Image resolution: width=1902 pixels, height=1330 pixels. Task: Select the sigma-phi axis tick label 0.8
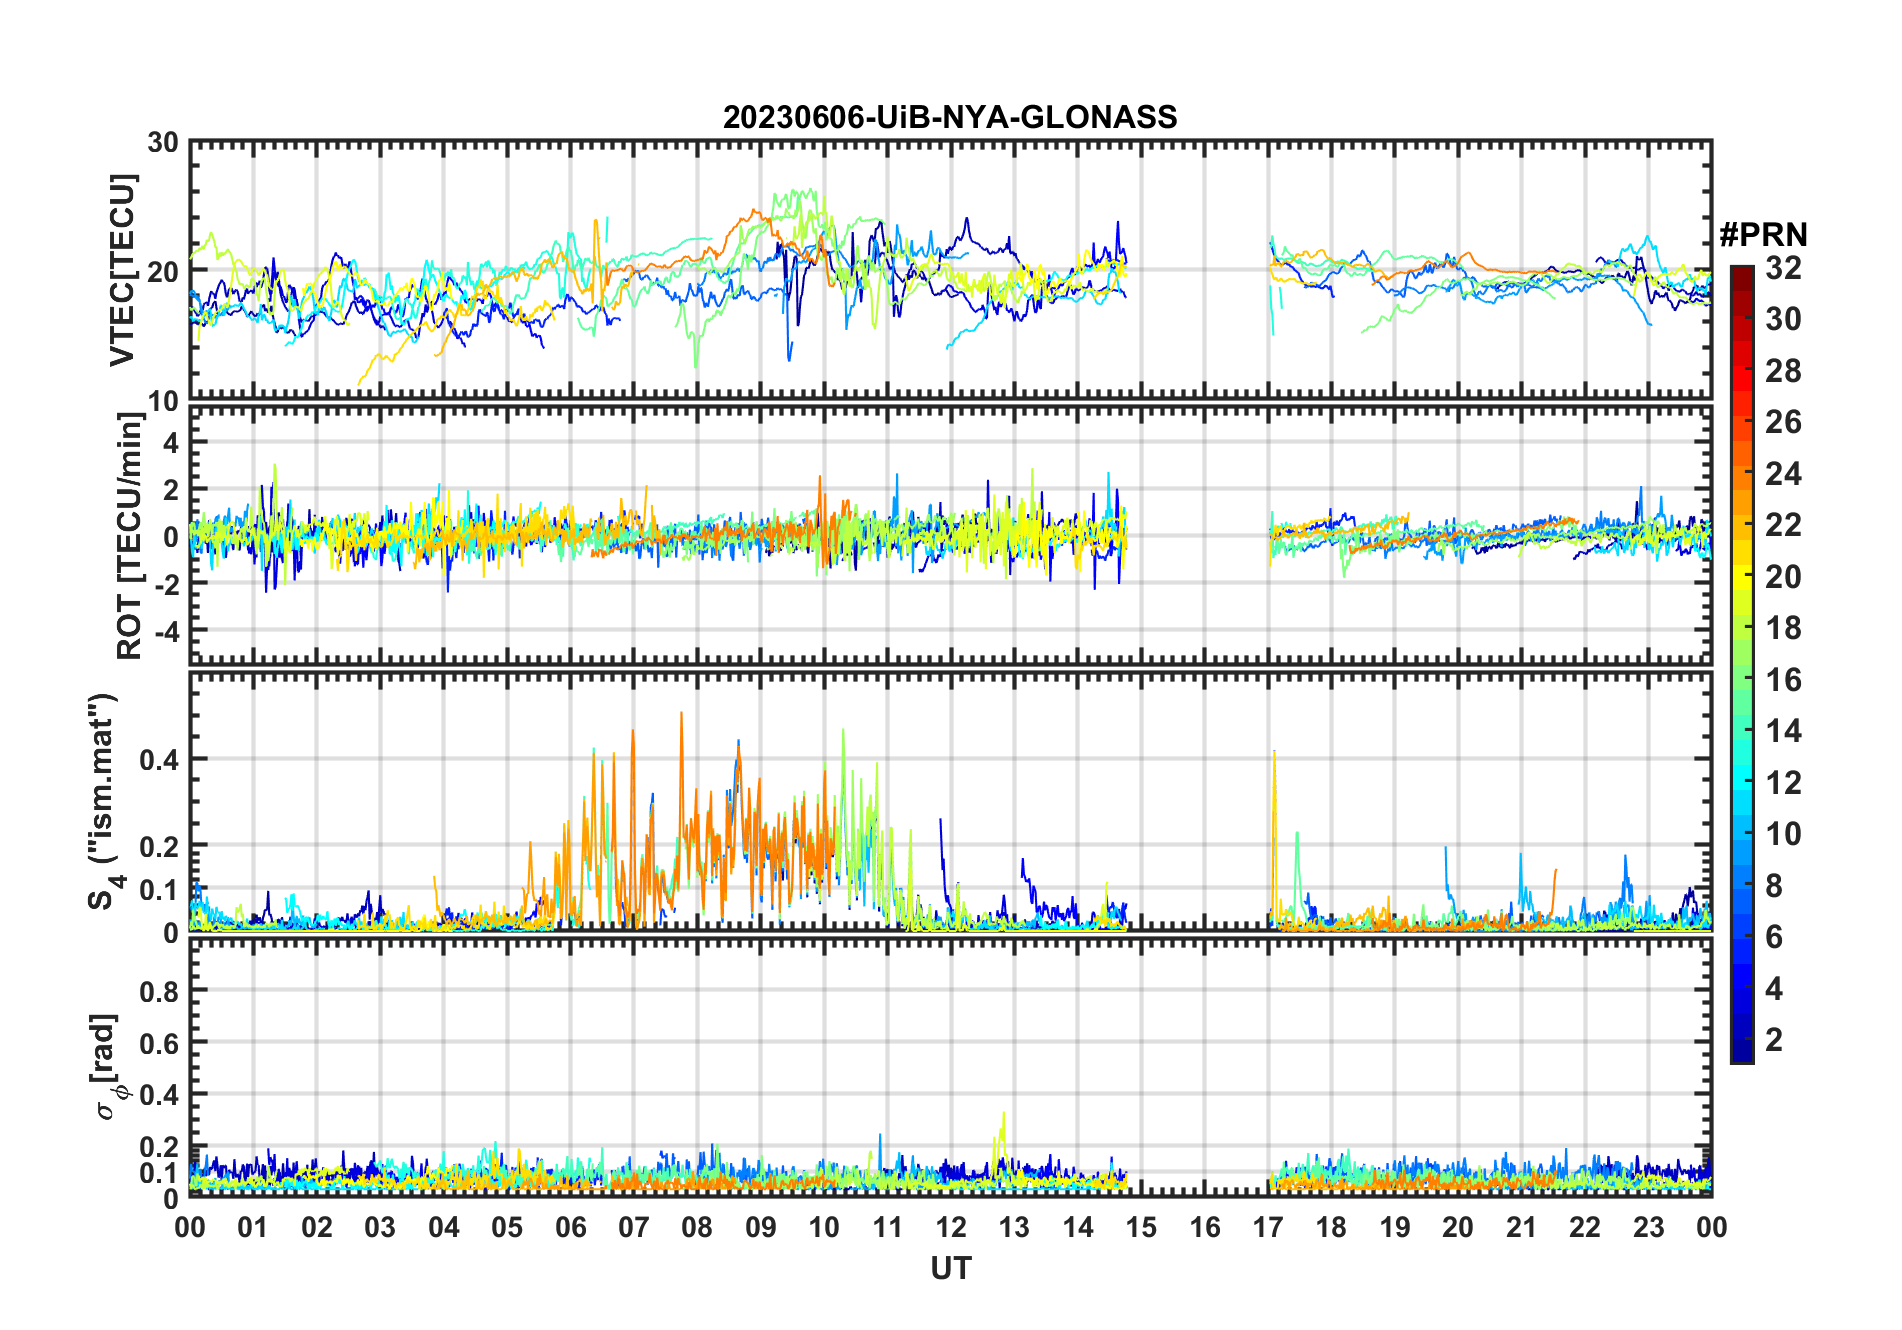click(160, 991)
